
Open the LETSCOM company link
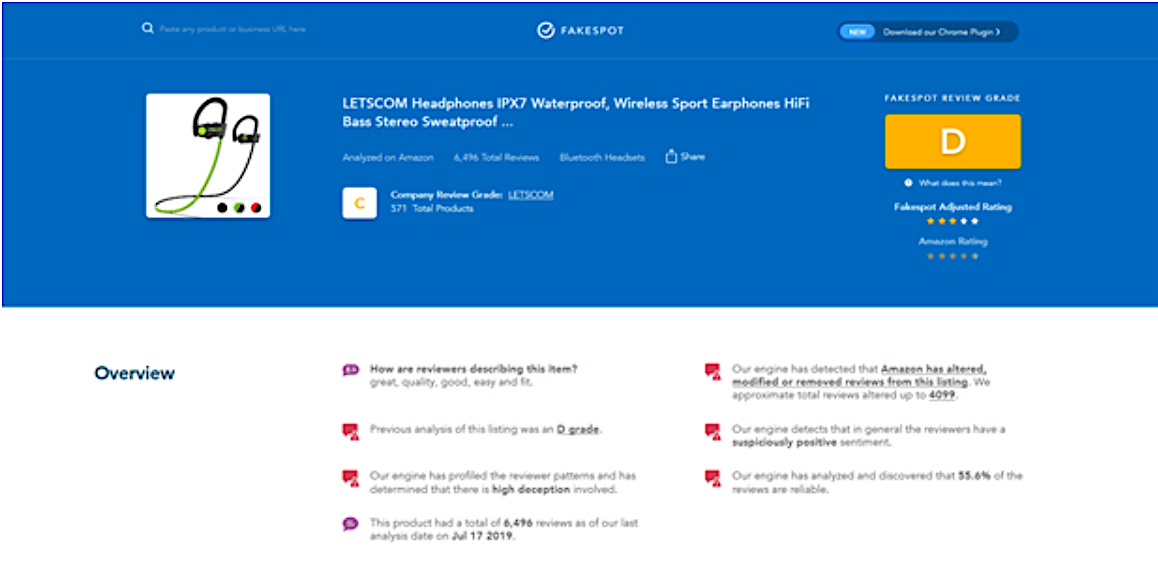click(530, 195)
